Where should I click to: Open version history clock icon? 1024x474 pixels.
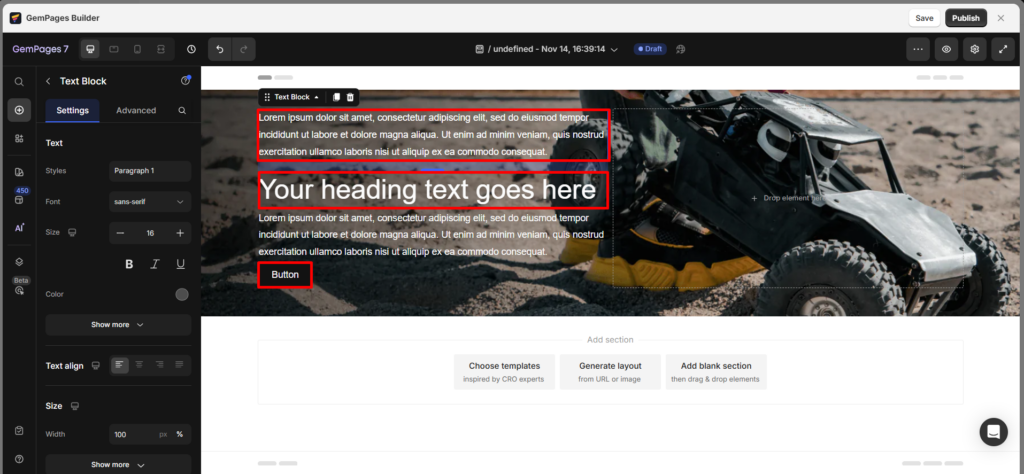coord(191,48)
